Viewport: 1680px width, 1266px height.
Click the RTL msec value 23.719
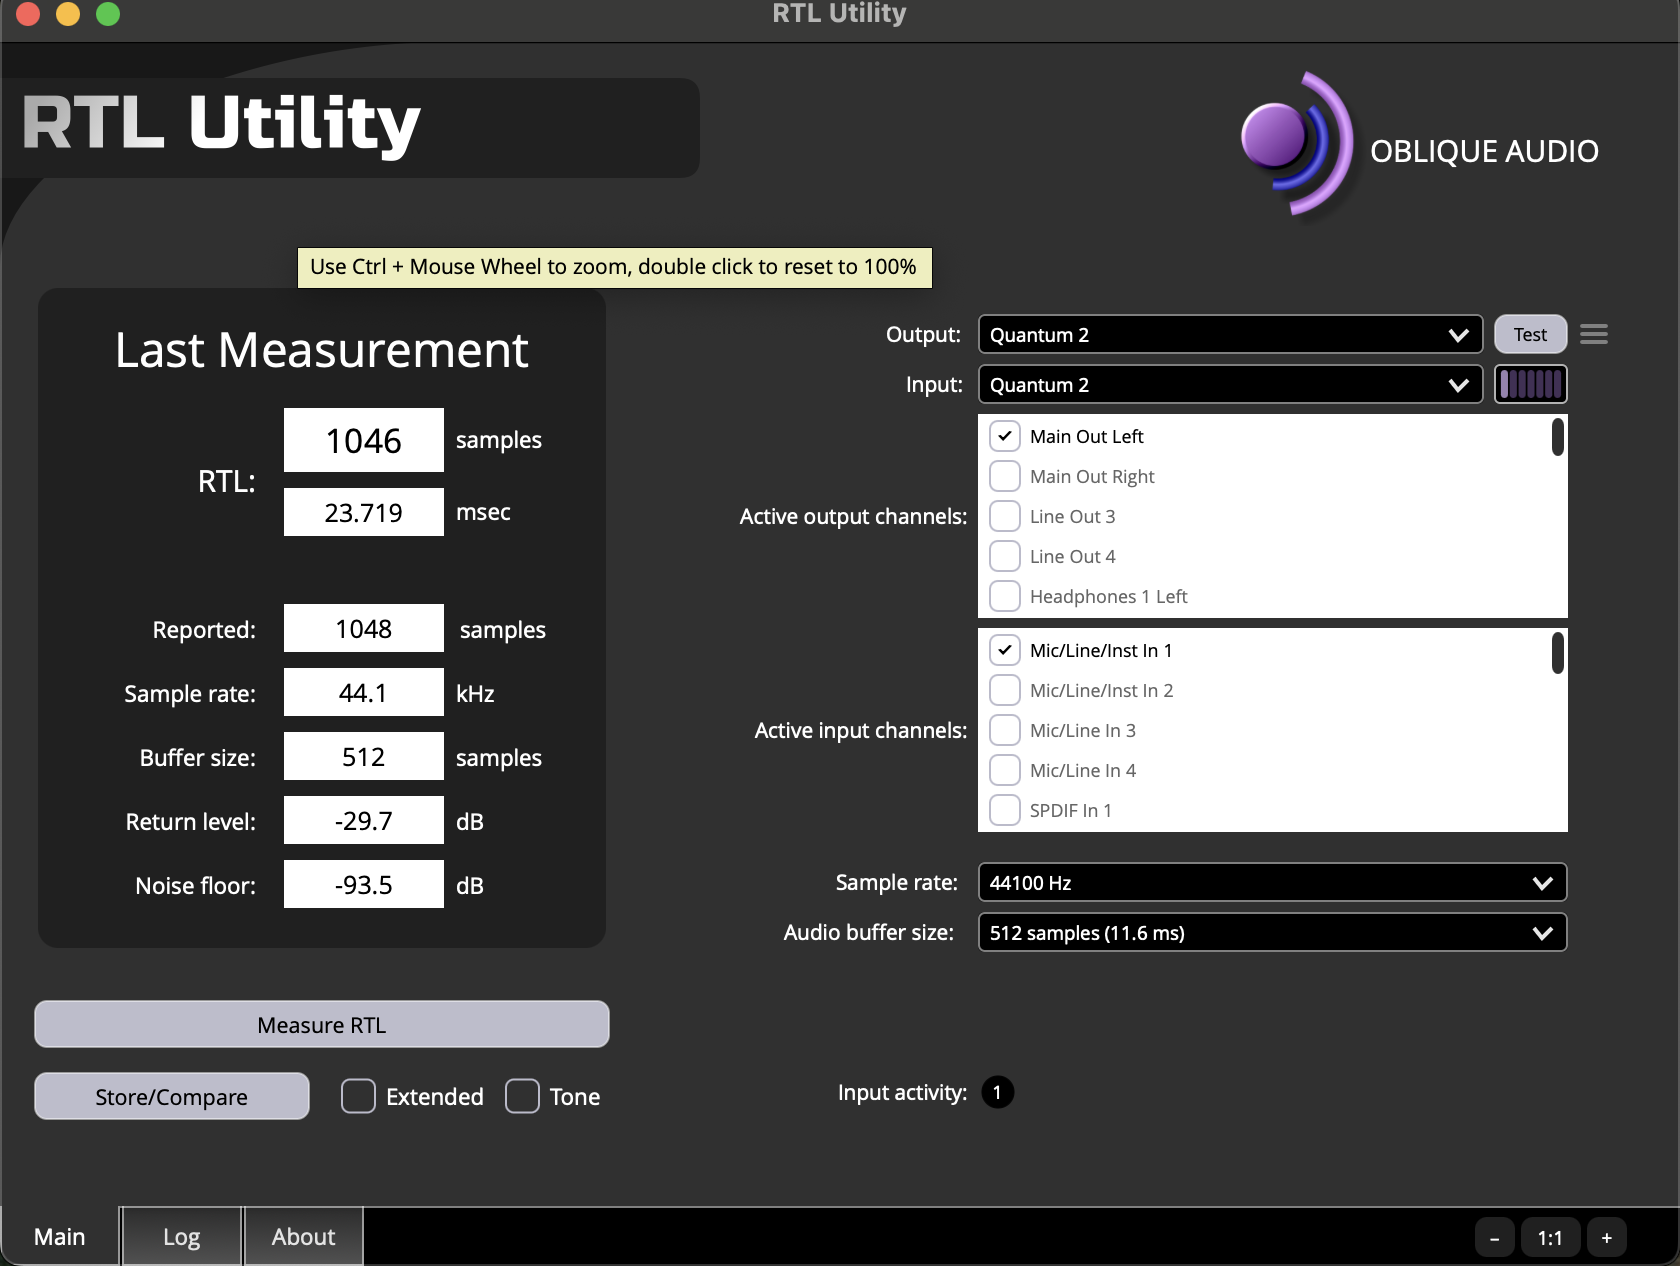[364, 512]
